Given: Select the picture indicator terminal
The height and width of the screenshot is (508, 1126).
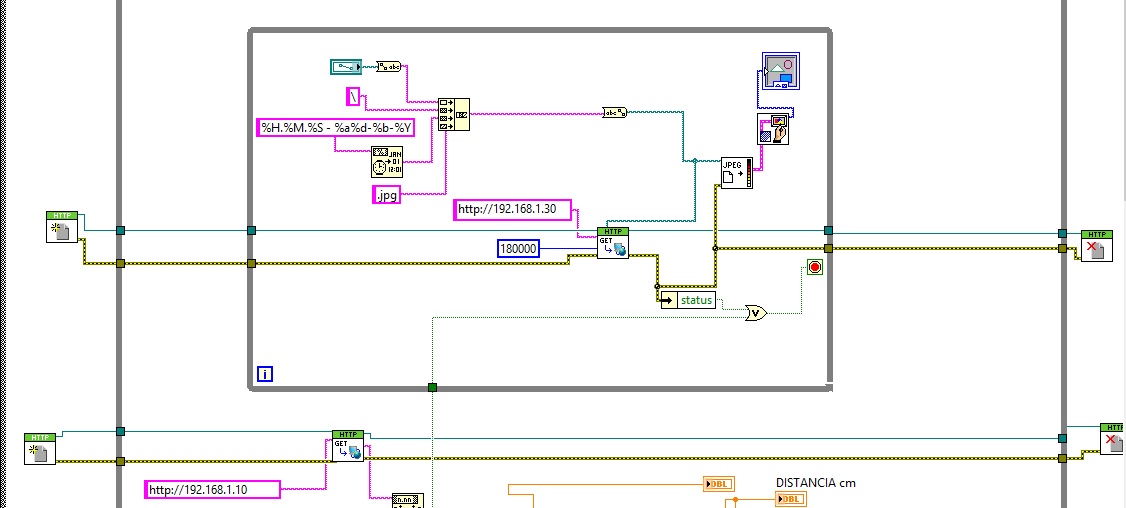Looking at the screenshot, I should pos(778,72).
